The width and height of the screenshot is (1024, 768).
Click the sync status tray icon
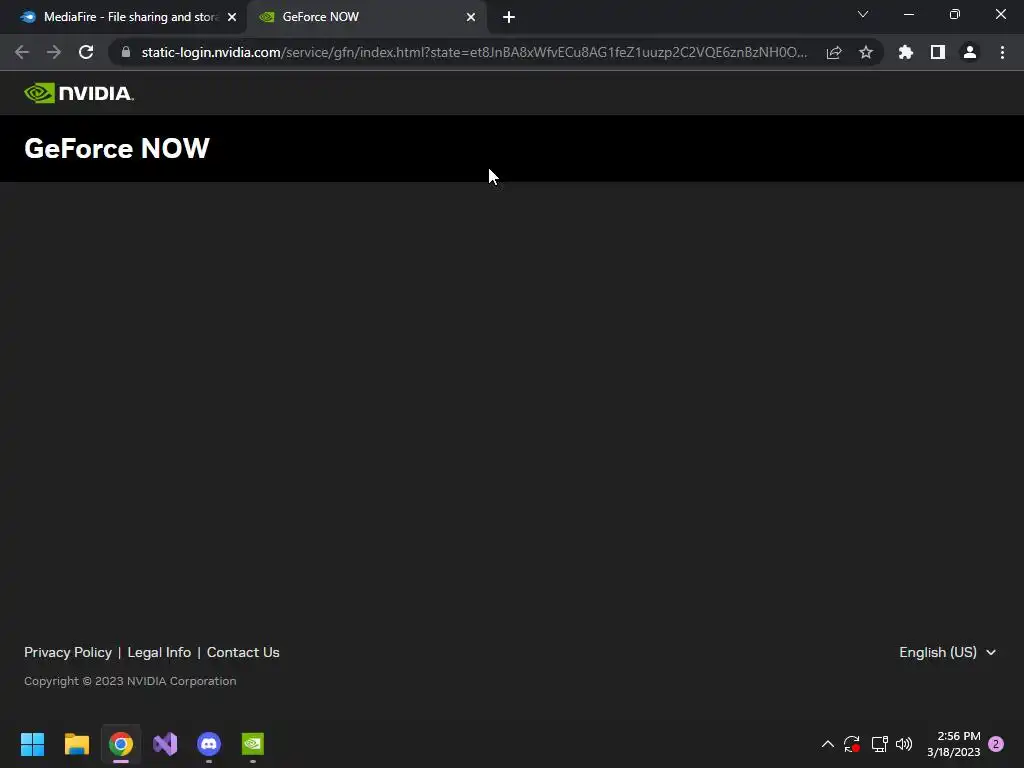pyautogui.click(x=852, y=744)
